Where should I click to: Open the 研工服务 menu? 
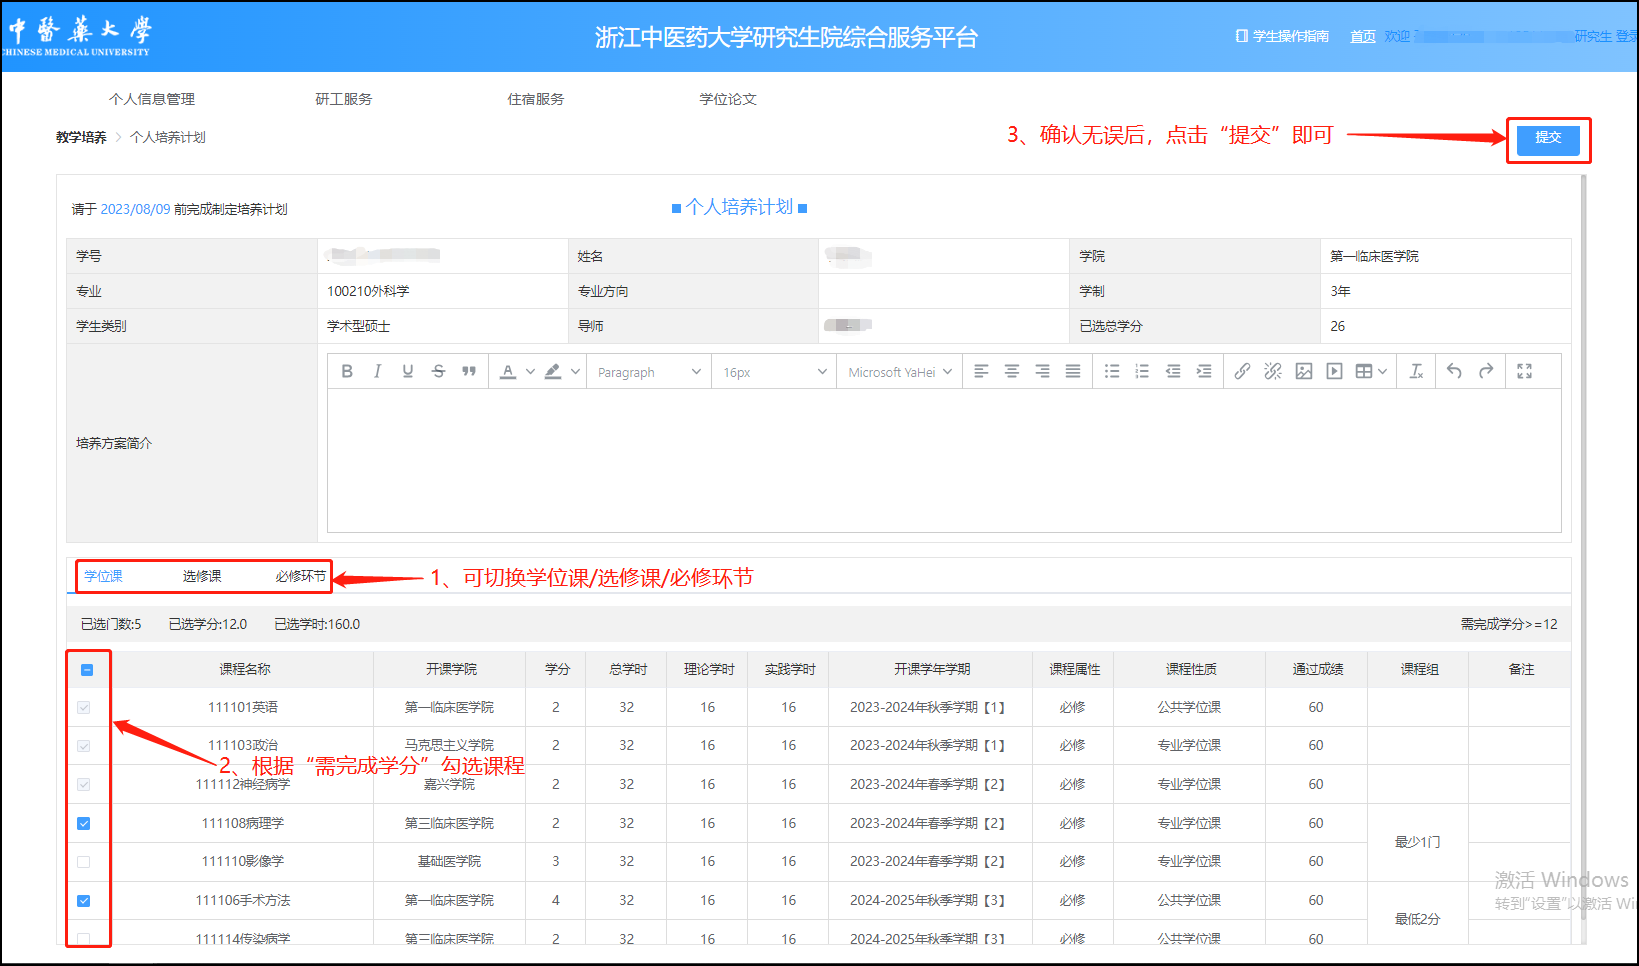(x=344, y=99)
